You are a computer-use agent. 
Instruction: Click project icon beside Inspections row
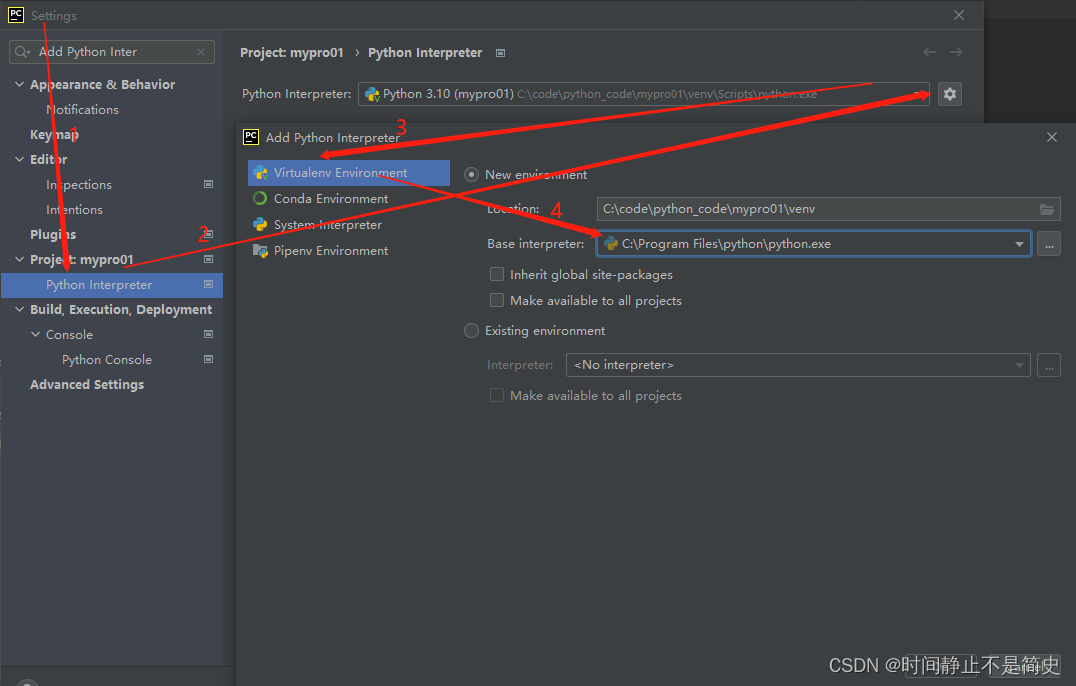point(209,184)
